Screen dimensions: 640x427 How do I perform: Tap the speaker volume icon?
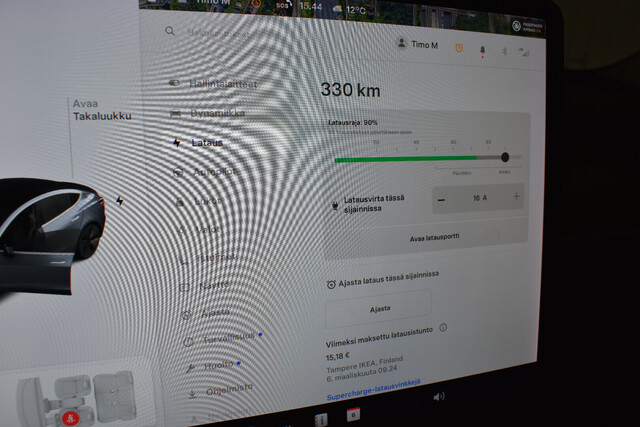439,396
